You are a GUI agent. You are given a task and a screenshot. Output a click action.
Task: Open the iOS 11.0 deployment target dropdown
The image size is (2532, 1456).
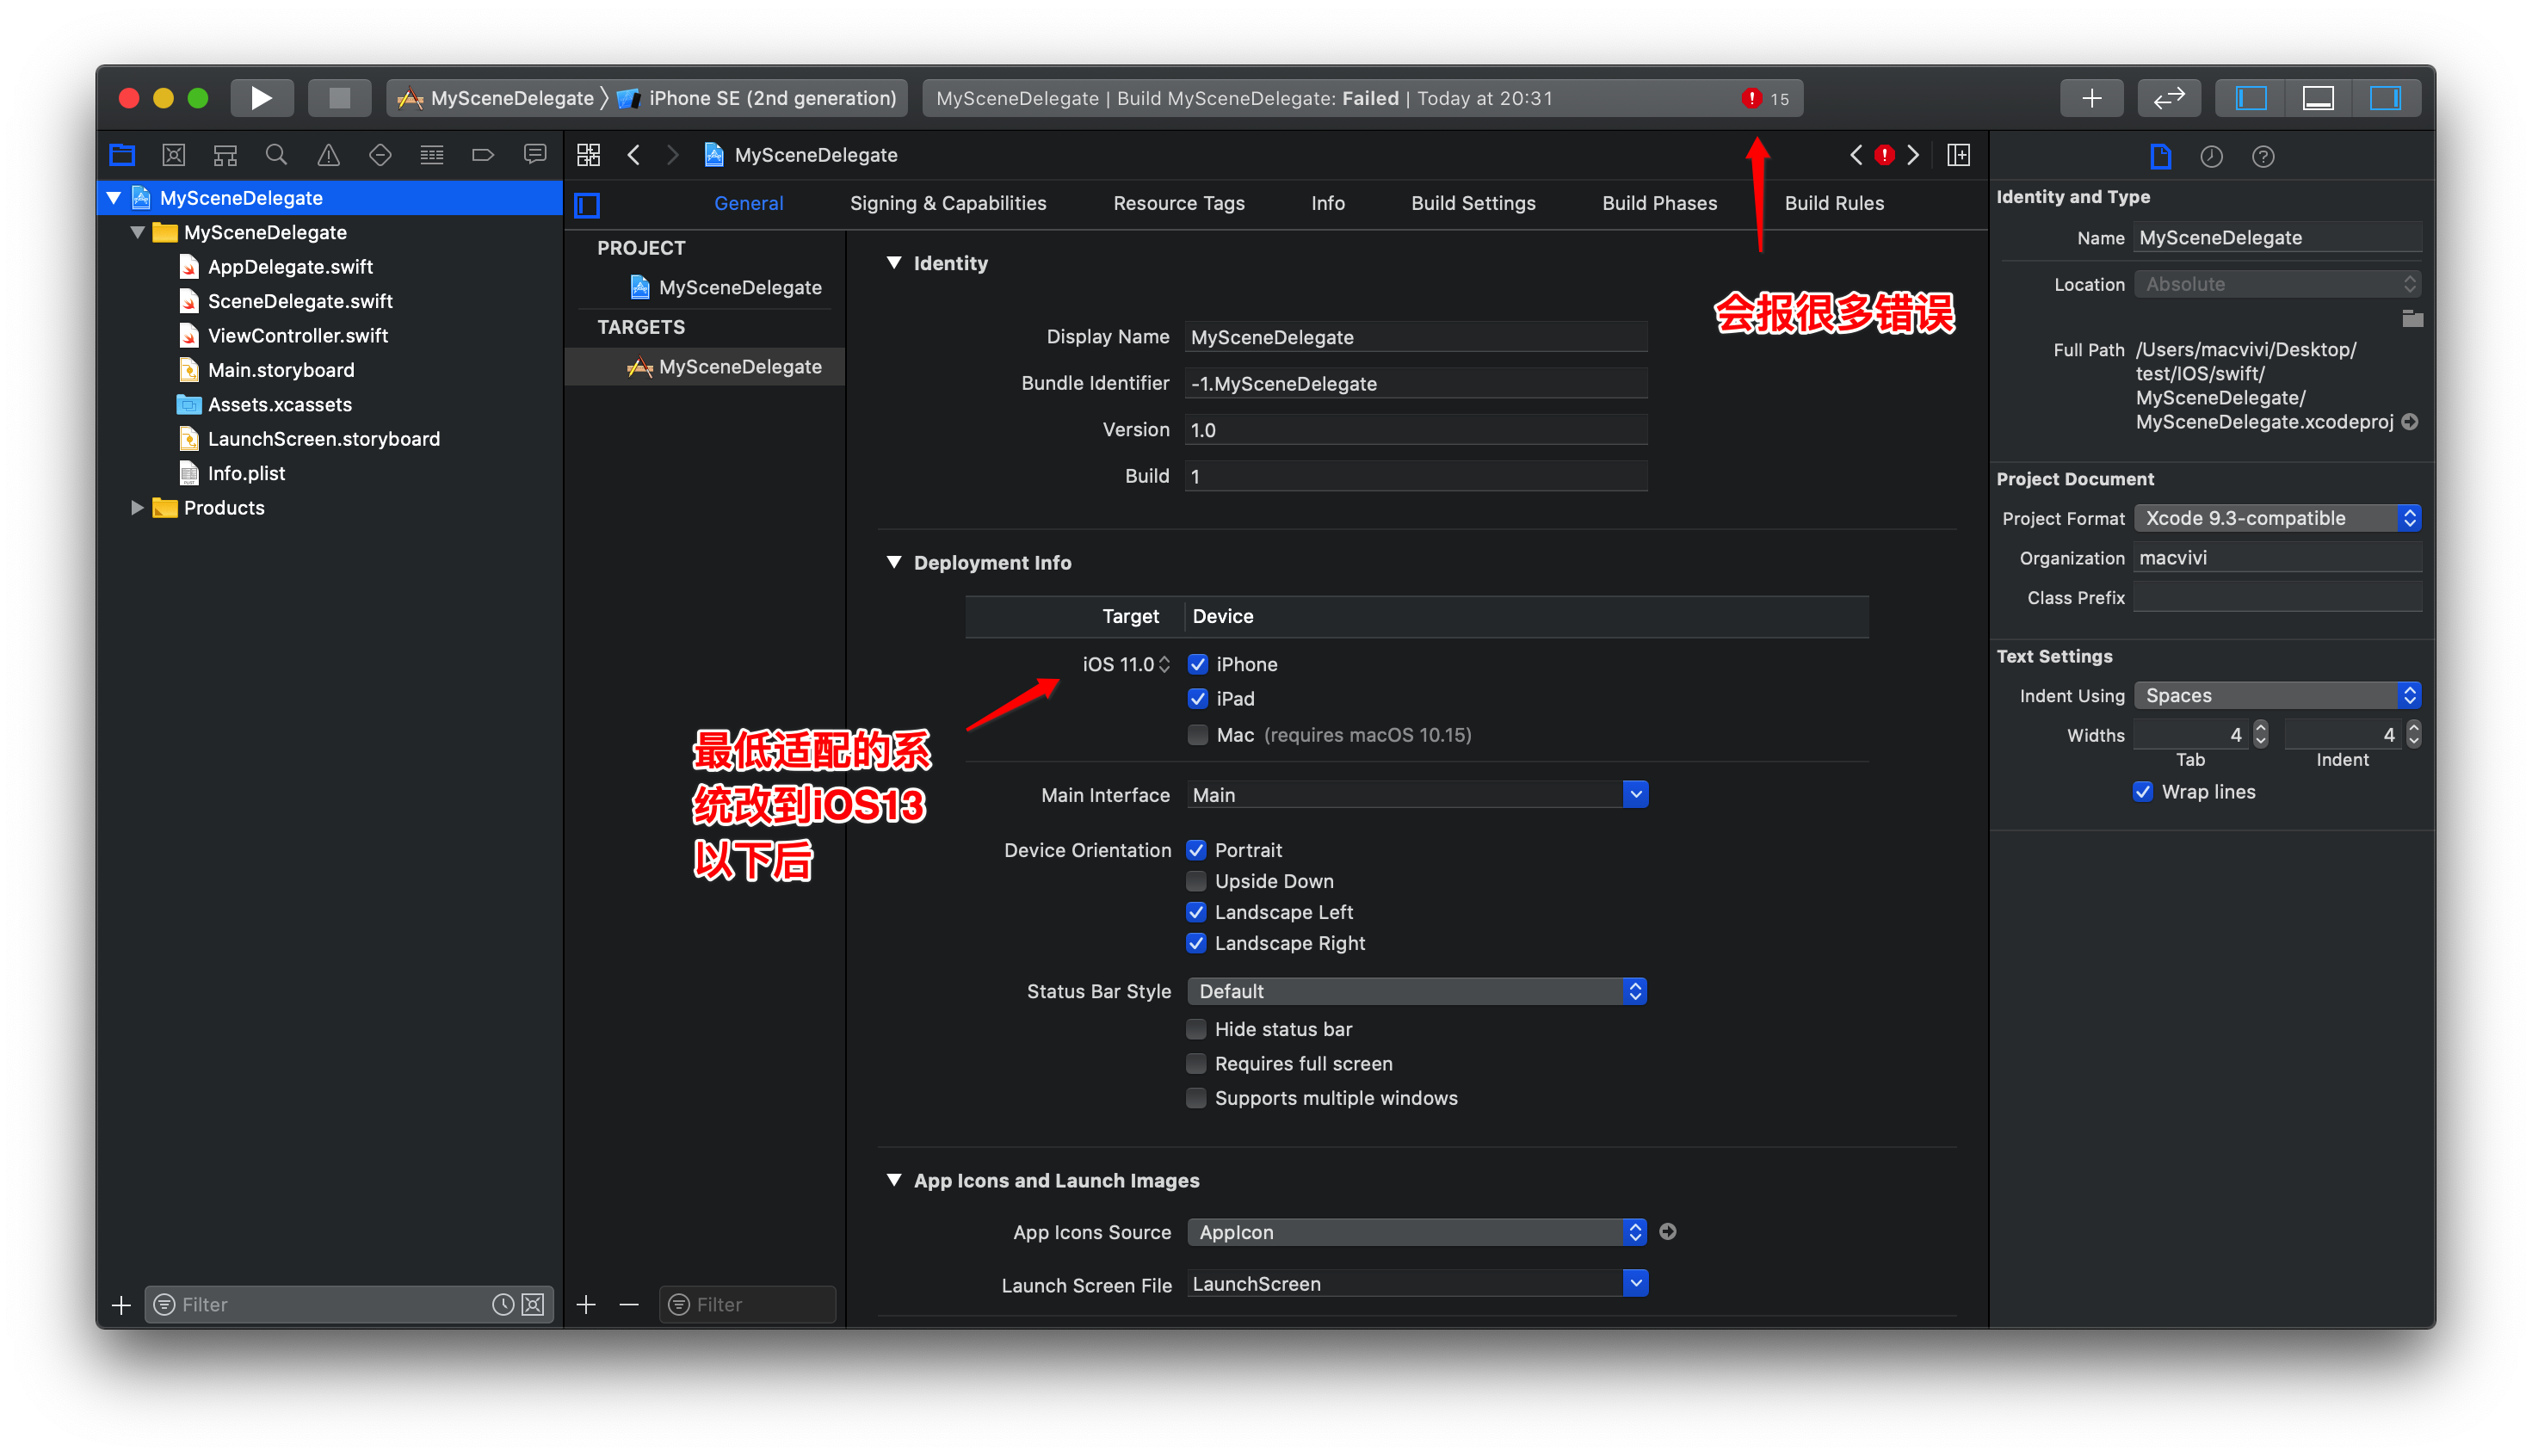coord(1125,664)
